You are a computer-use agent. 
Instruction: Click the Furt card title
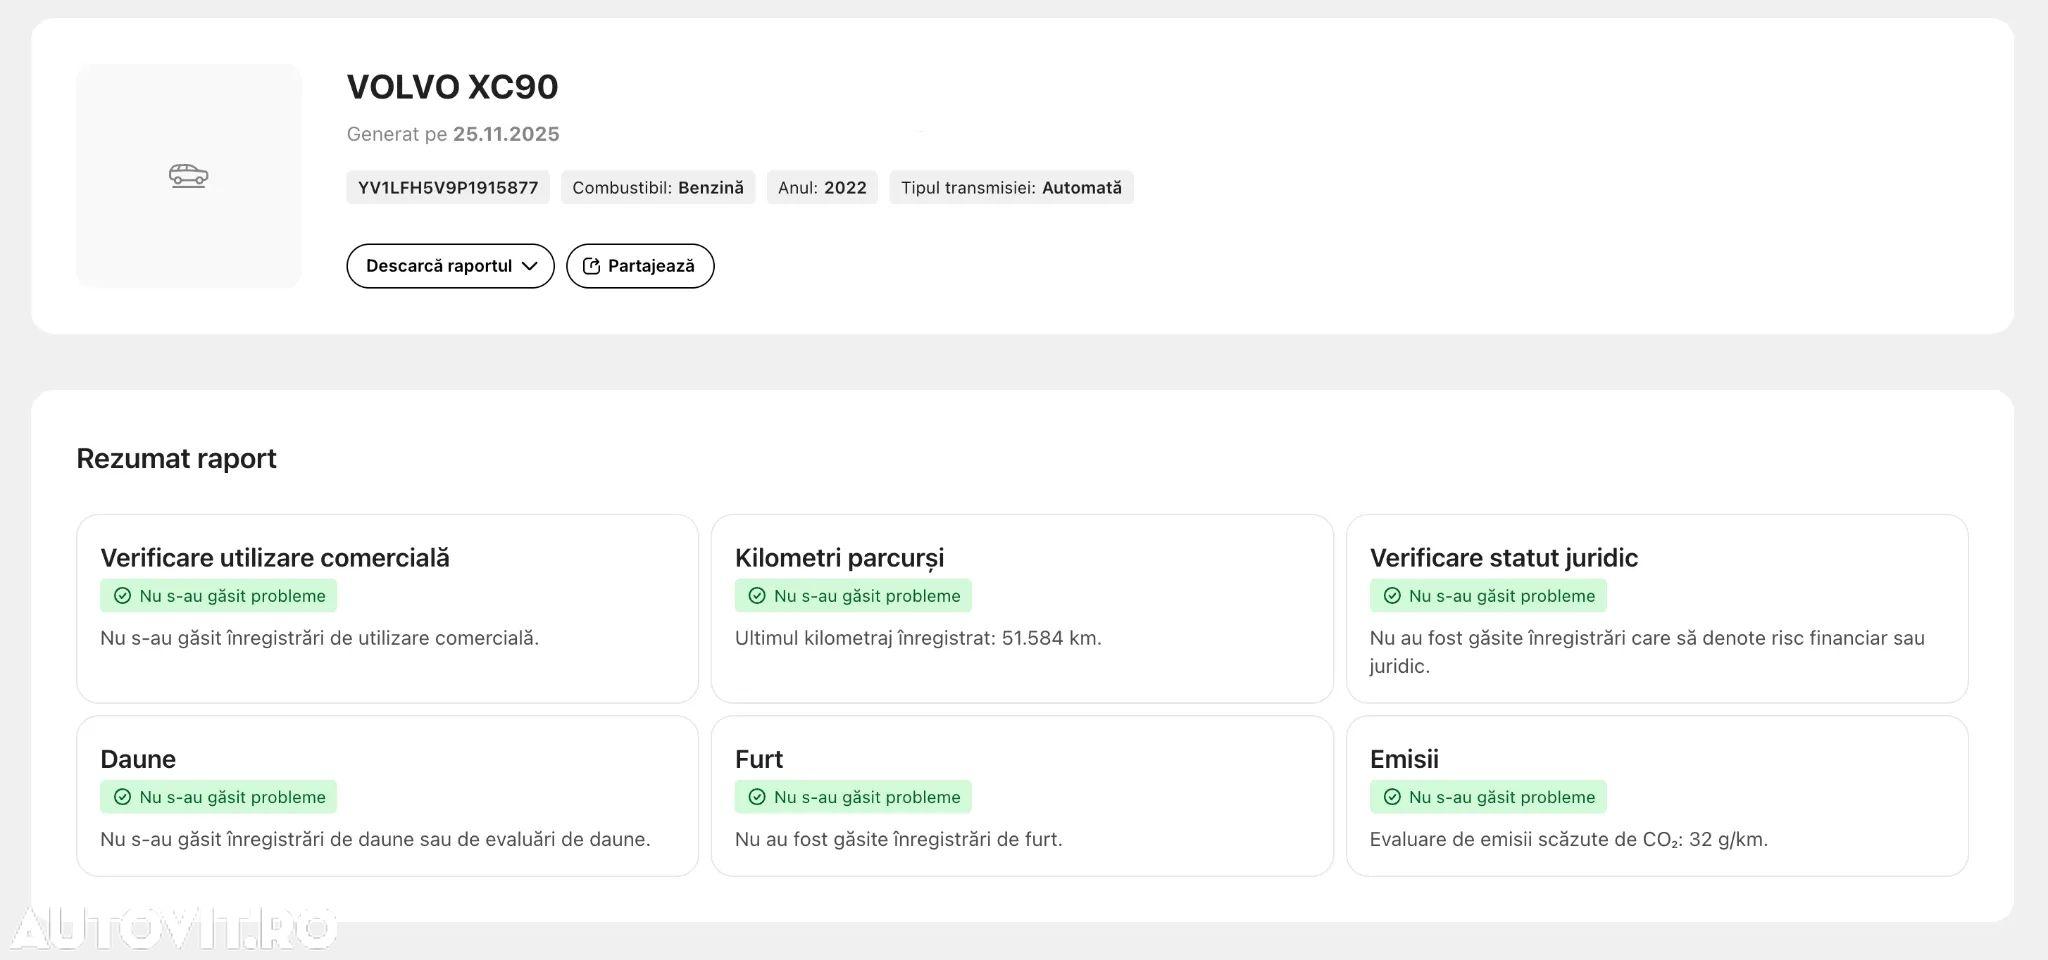point(758,759)
